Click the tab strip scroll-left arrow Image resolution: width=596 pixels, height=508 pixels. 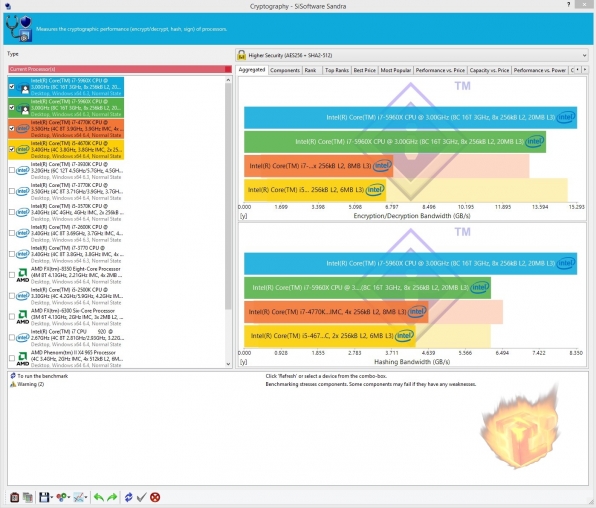point(578,70)
